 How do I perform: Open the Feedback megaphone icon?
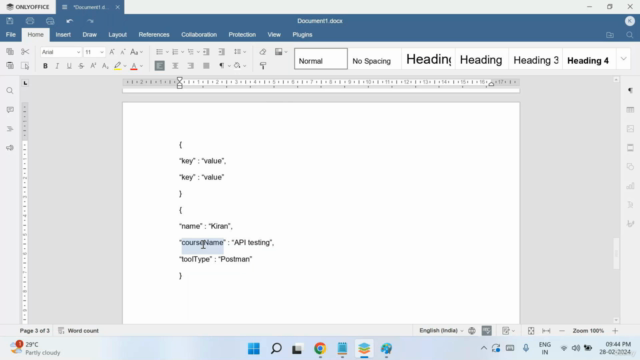(x=10, y=148)
